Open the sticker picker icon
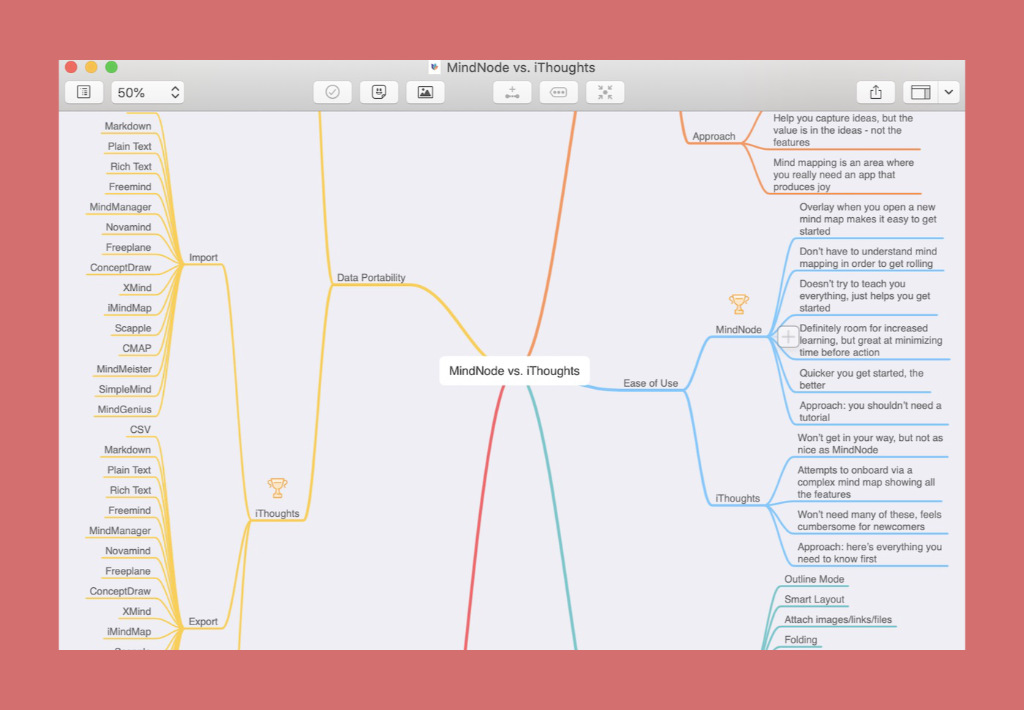This screenshot has height=710, width=1024. point(379,92)
